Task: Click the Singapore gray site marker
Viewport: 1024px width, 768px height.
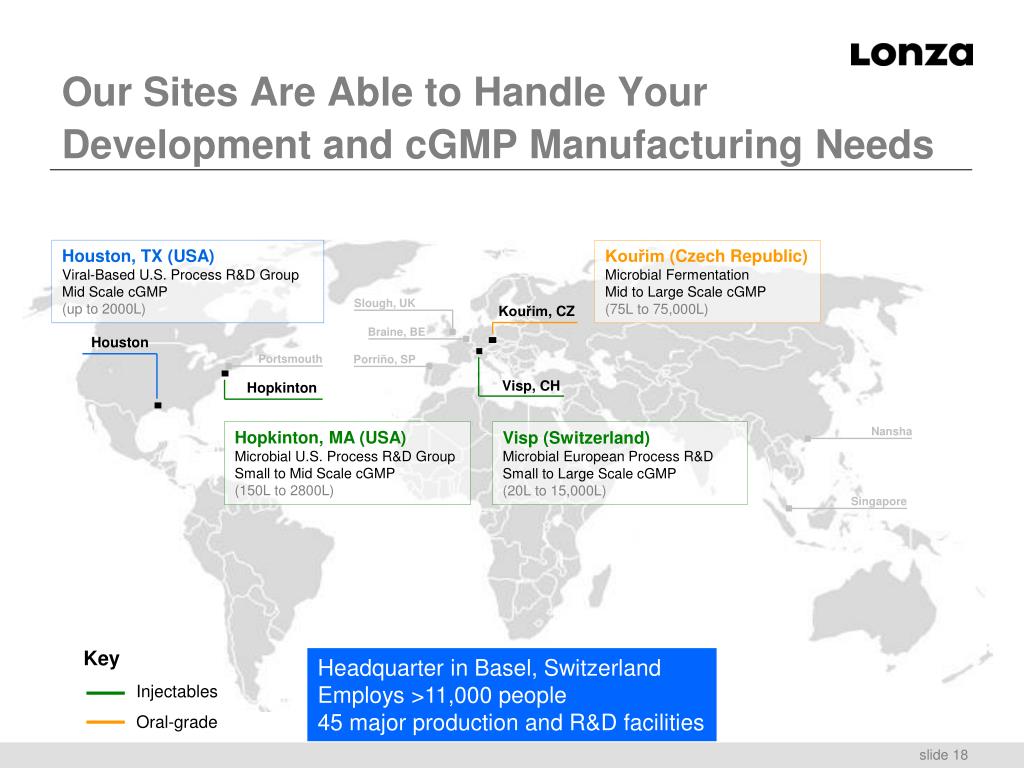Action: point(789,508)
